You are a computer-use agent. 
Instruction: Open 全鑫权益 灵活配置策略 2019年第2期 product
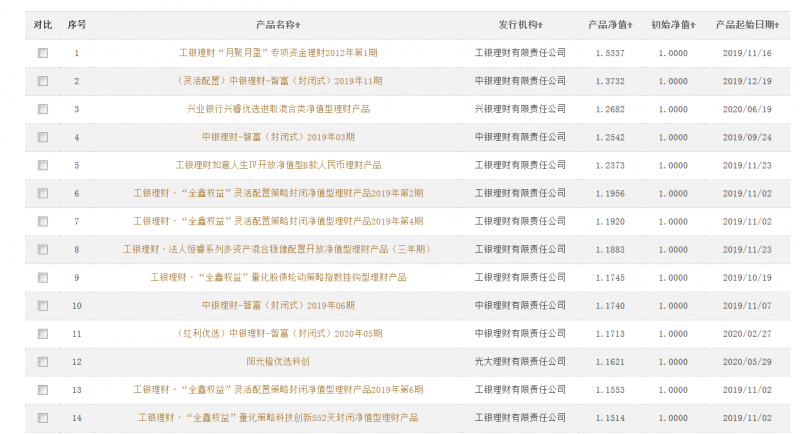point(278,193)
